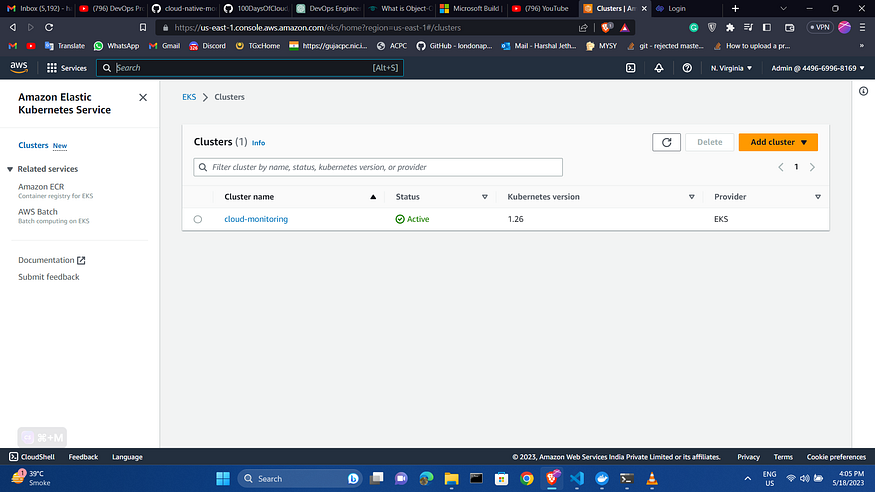
Task: Launch CloudShell from the top navigation bar
Action: [631, 68]
